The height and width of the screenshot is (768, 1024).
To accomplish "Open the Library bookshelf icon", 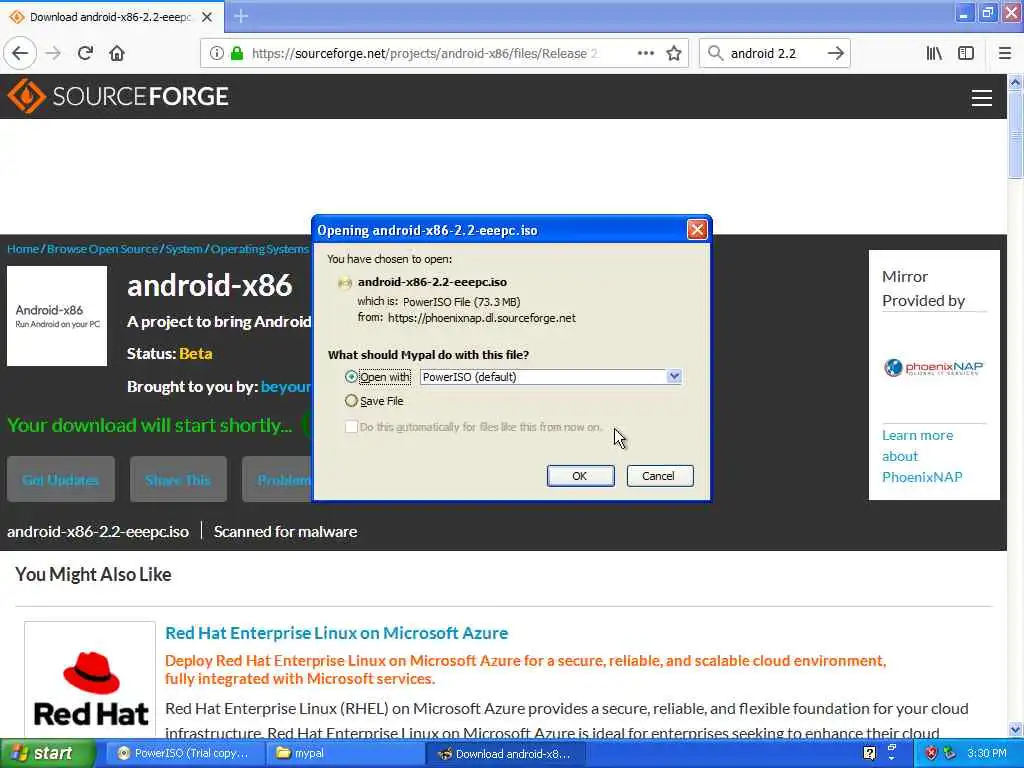I will coord(934,53).
